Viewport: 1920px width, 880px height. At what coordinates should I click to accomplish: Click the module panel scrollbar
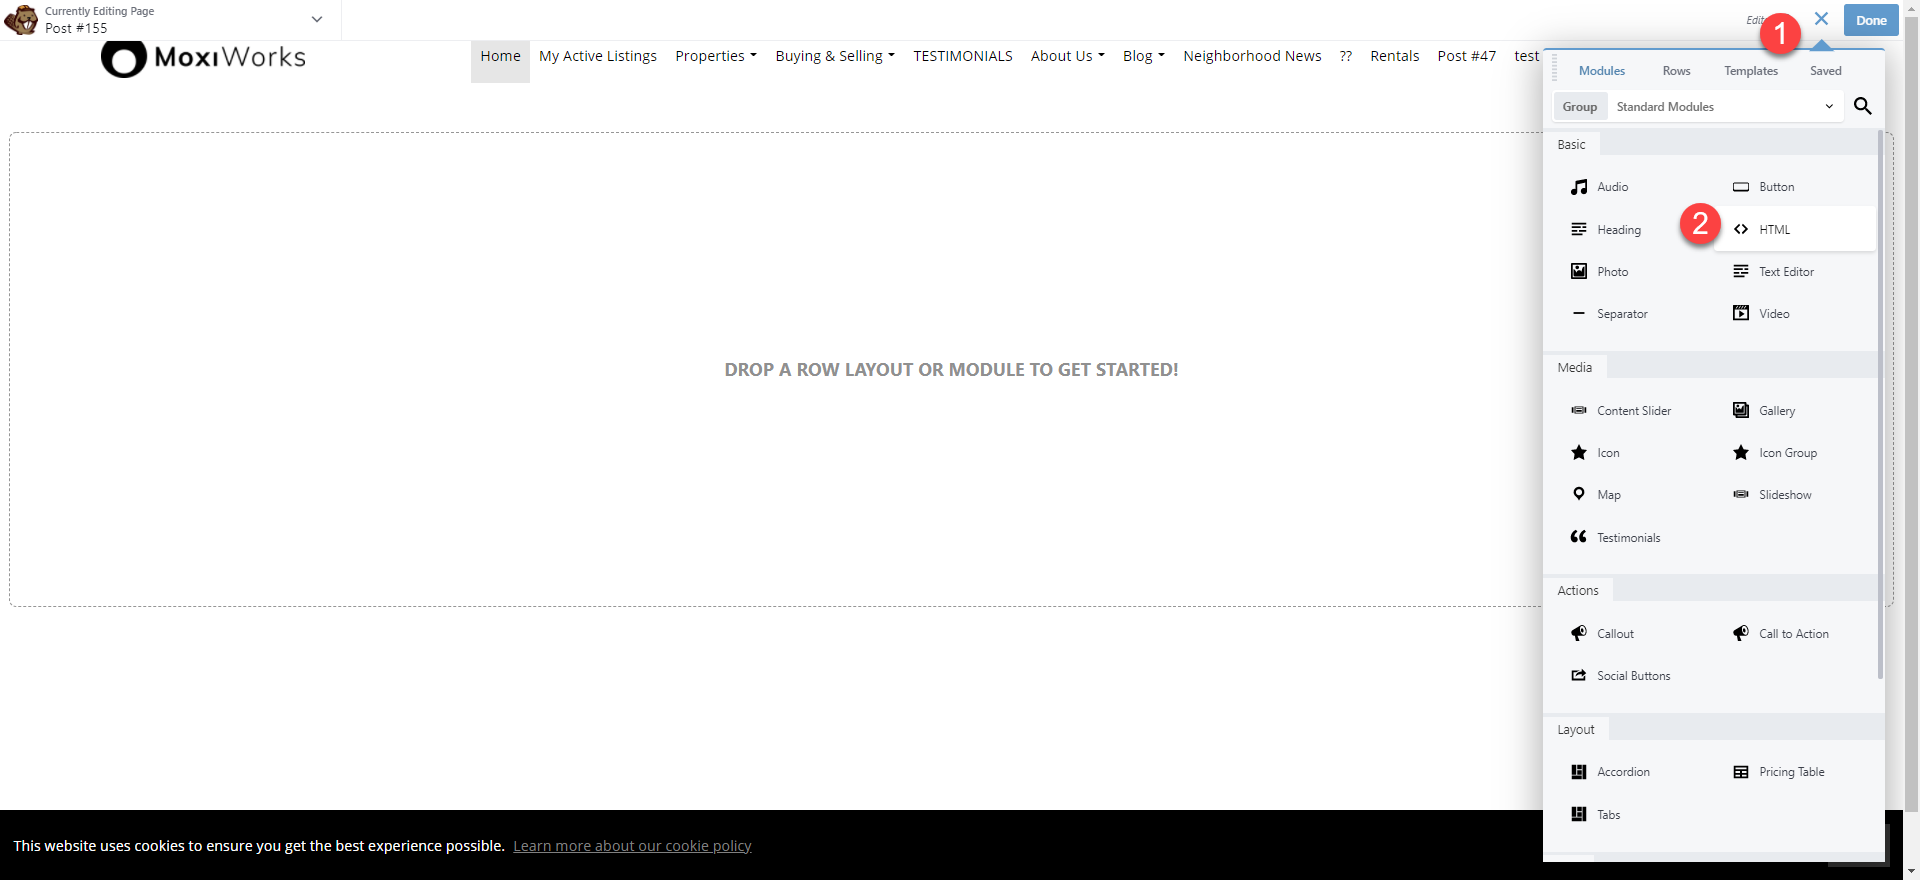(x=1880, y=400)
